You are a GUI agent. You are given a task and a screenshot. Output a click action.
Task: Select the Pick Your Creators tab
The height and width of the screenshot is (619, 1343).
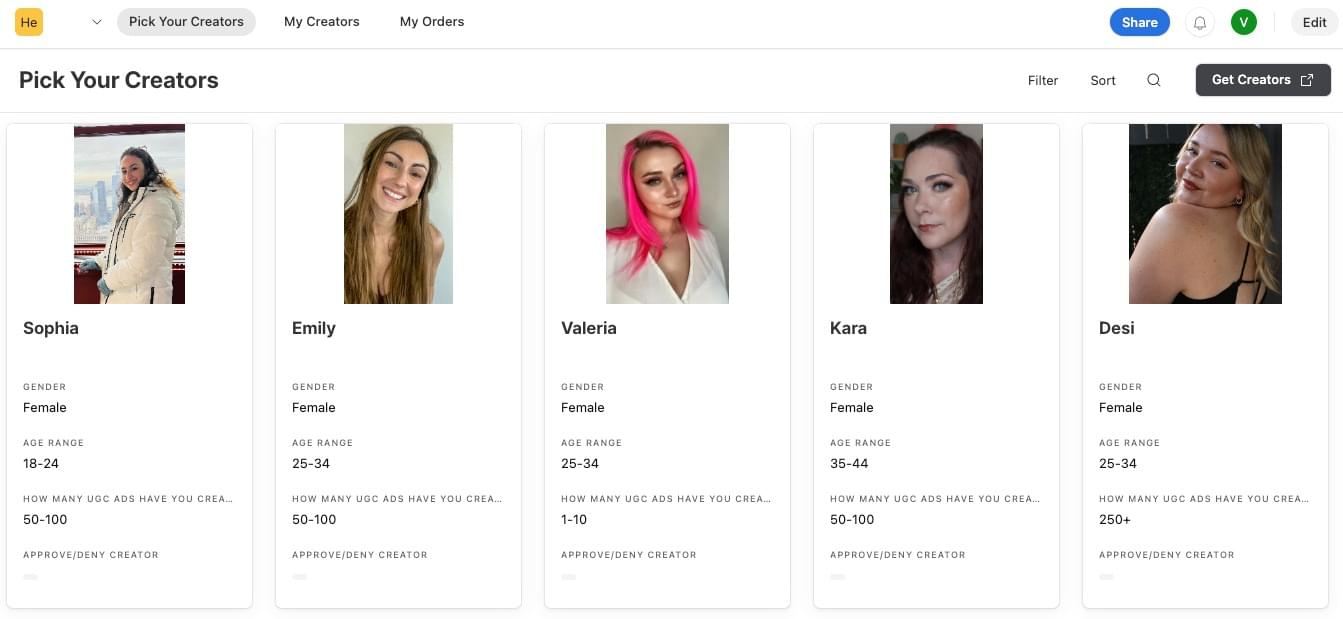point(186,21)
